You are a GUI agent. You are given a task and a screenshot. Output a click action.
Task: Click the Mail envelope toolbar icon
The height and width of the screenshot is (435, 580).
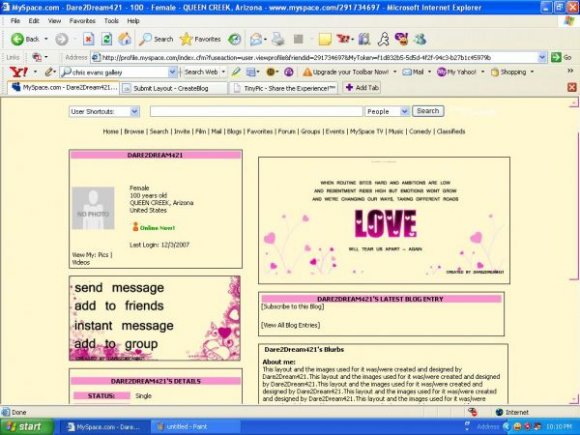256,39
